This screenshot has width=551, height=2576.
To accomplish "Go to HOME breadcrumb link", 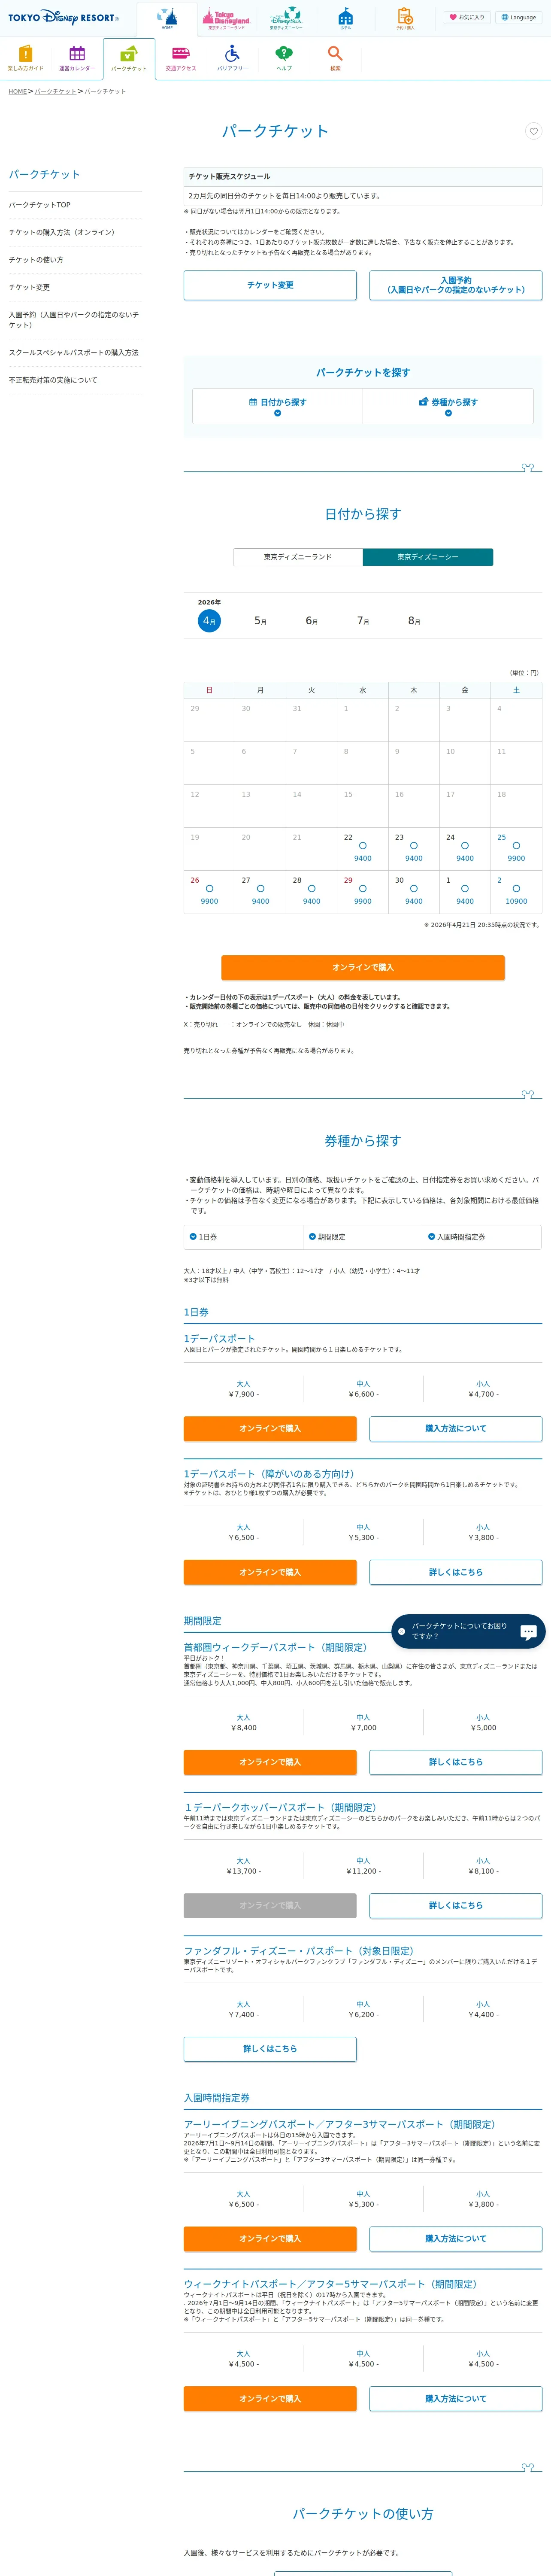I will [x=18, y=91].
